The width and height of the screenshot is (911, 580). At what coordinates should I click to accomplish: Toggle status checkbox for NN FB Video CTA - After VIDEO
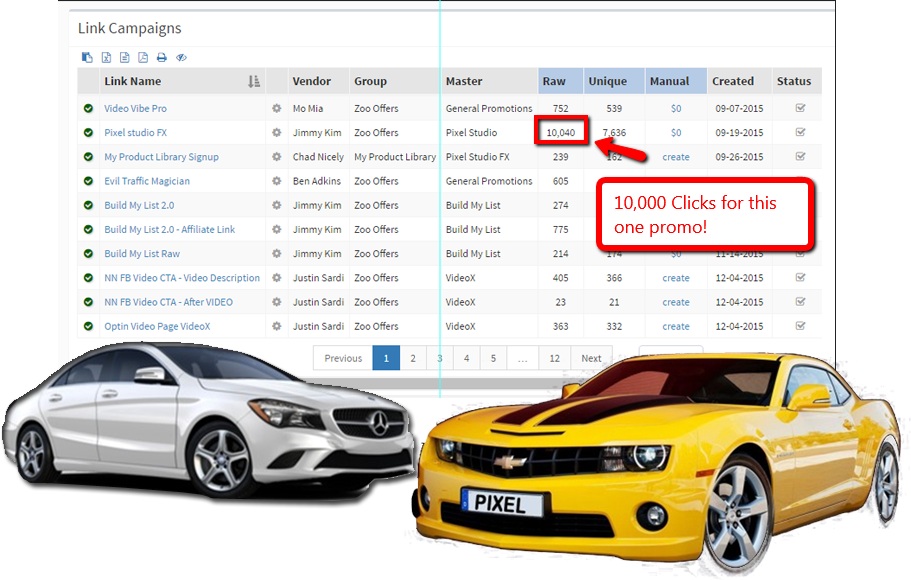click(x=800, y=302)
